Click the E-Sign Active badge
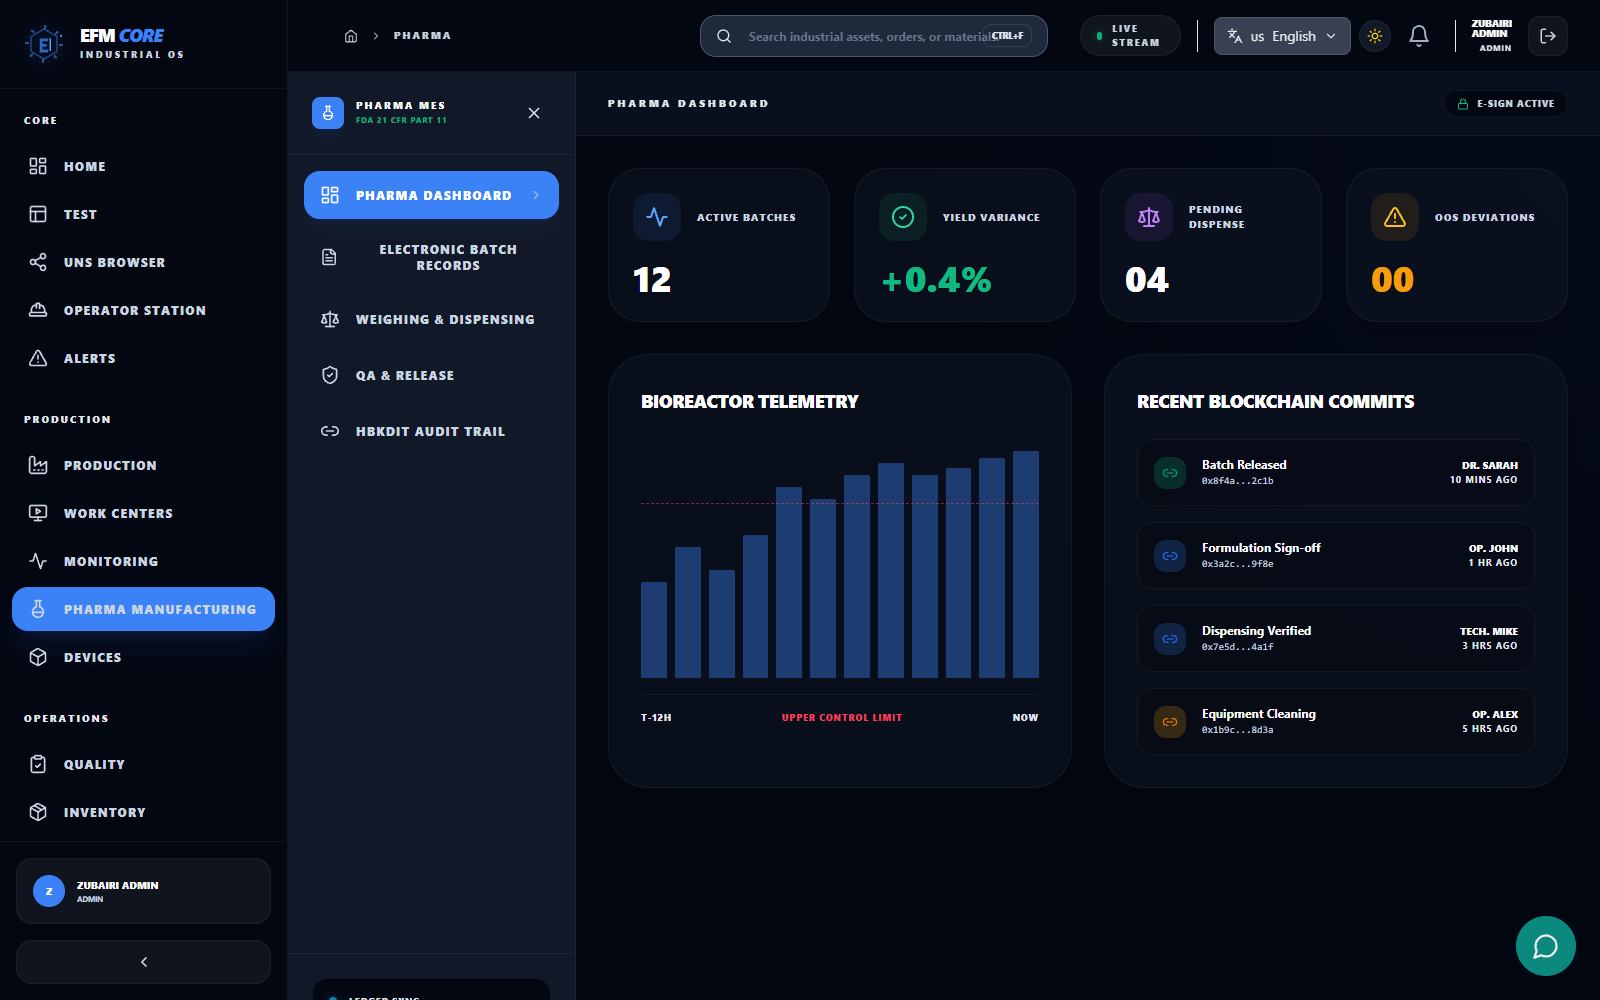 [x=1505, y=103]
